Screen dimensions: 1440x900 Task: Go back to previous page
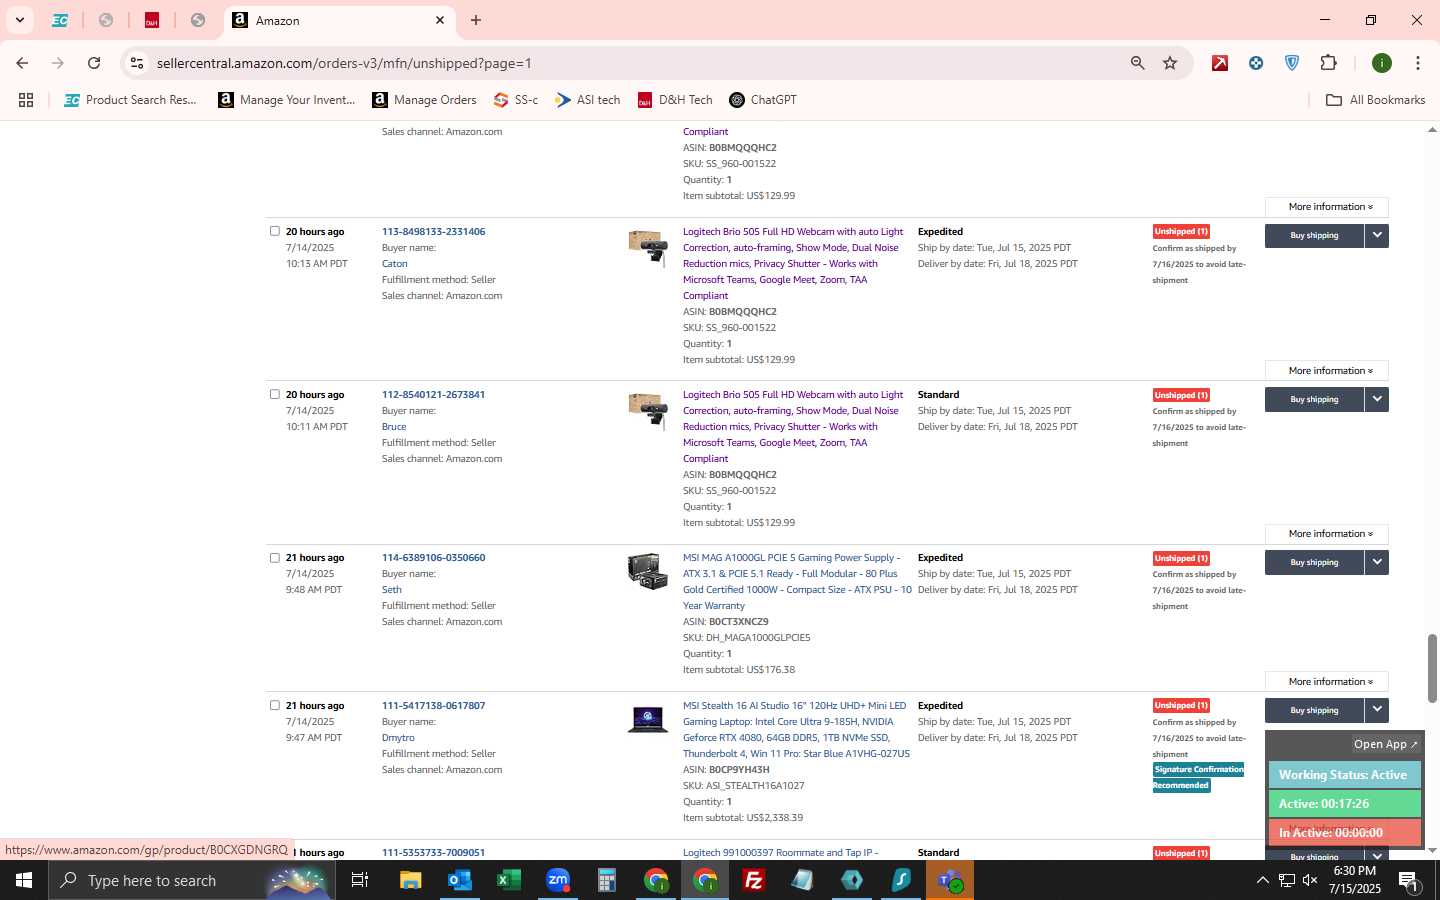22,63
